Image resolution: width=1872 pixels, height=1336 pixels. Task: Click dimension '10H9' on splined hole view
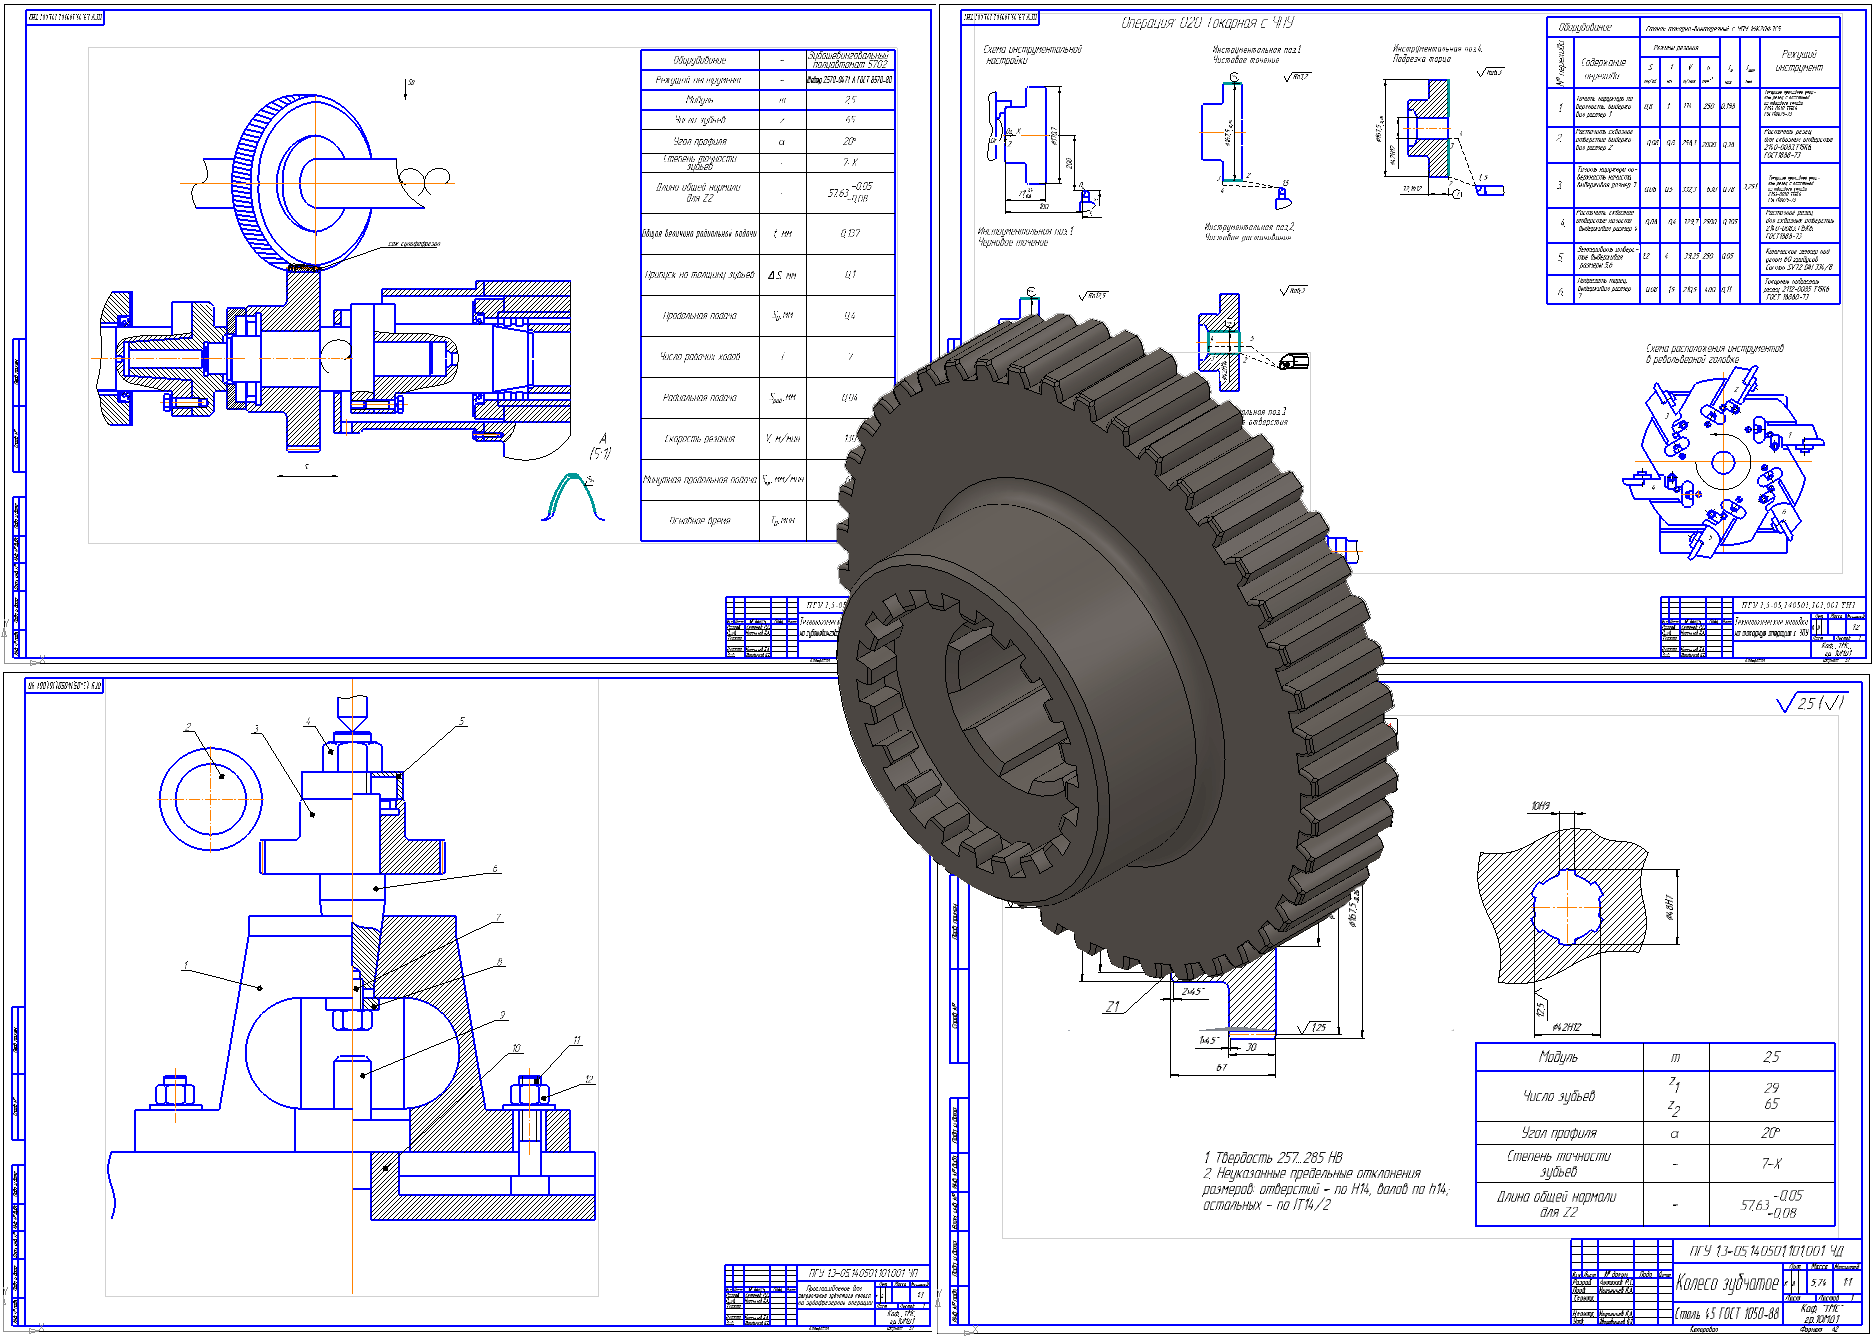[1541, 805]
